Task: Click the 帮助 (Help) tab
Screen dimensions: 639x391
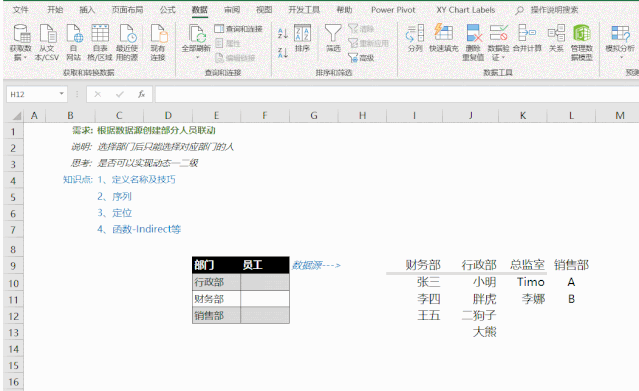Action: (344, 10)
